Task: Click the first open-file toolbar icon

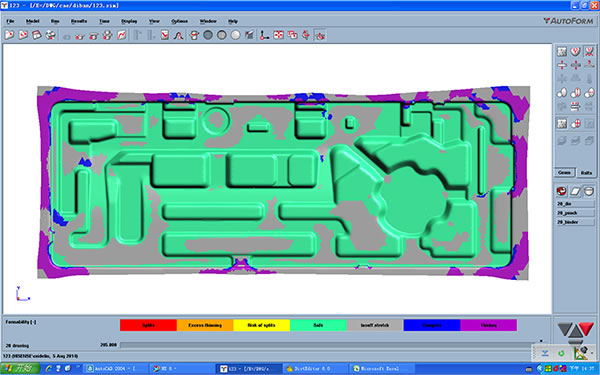Action: pyautogui.click(x=9, y=35)
